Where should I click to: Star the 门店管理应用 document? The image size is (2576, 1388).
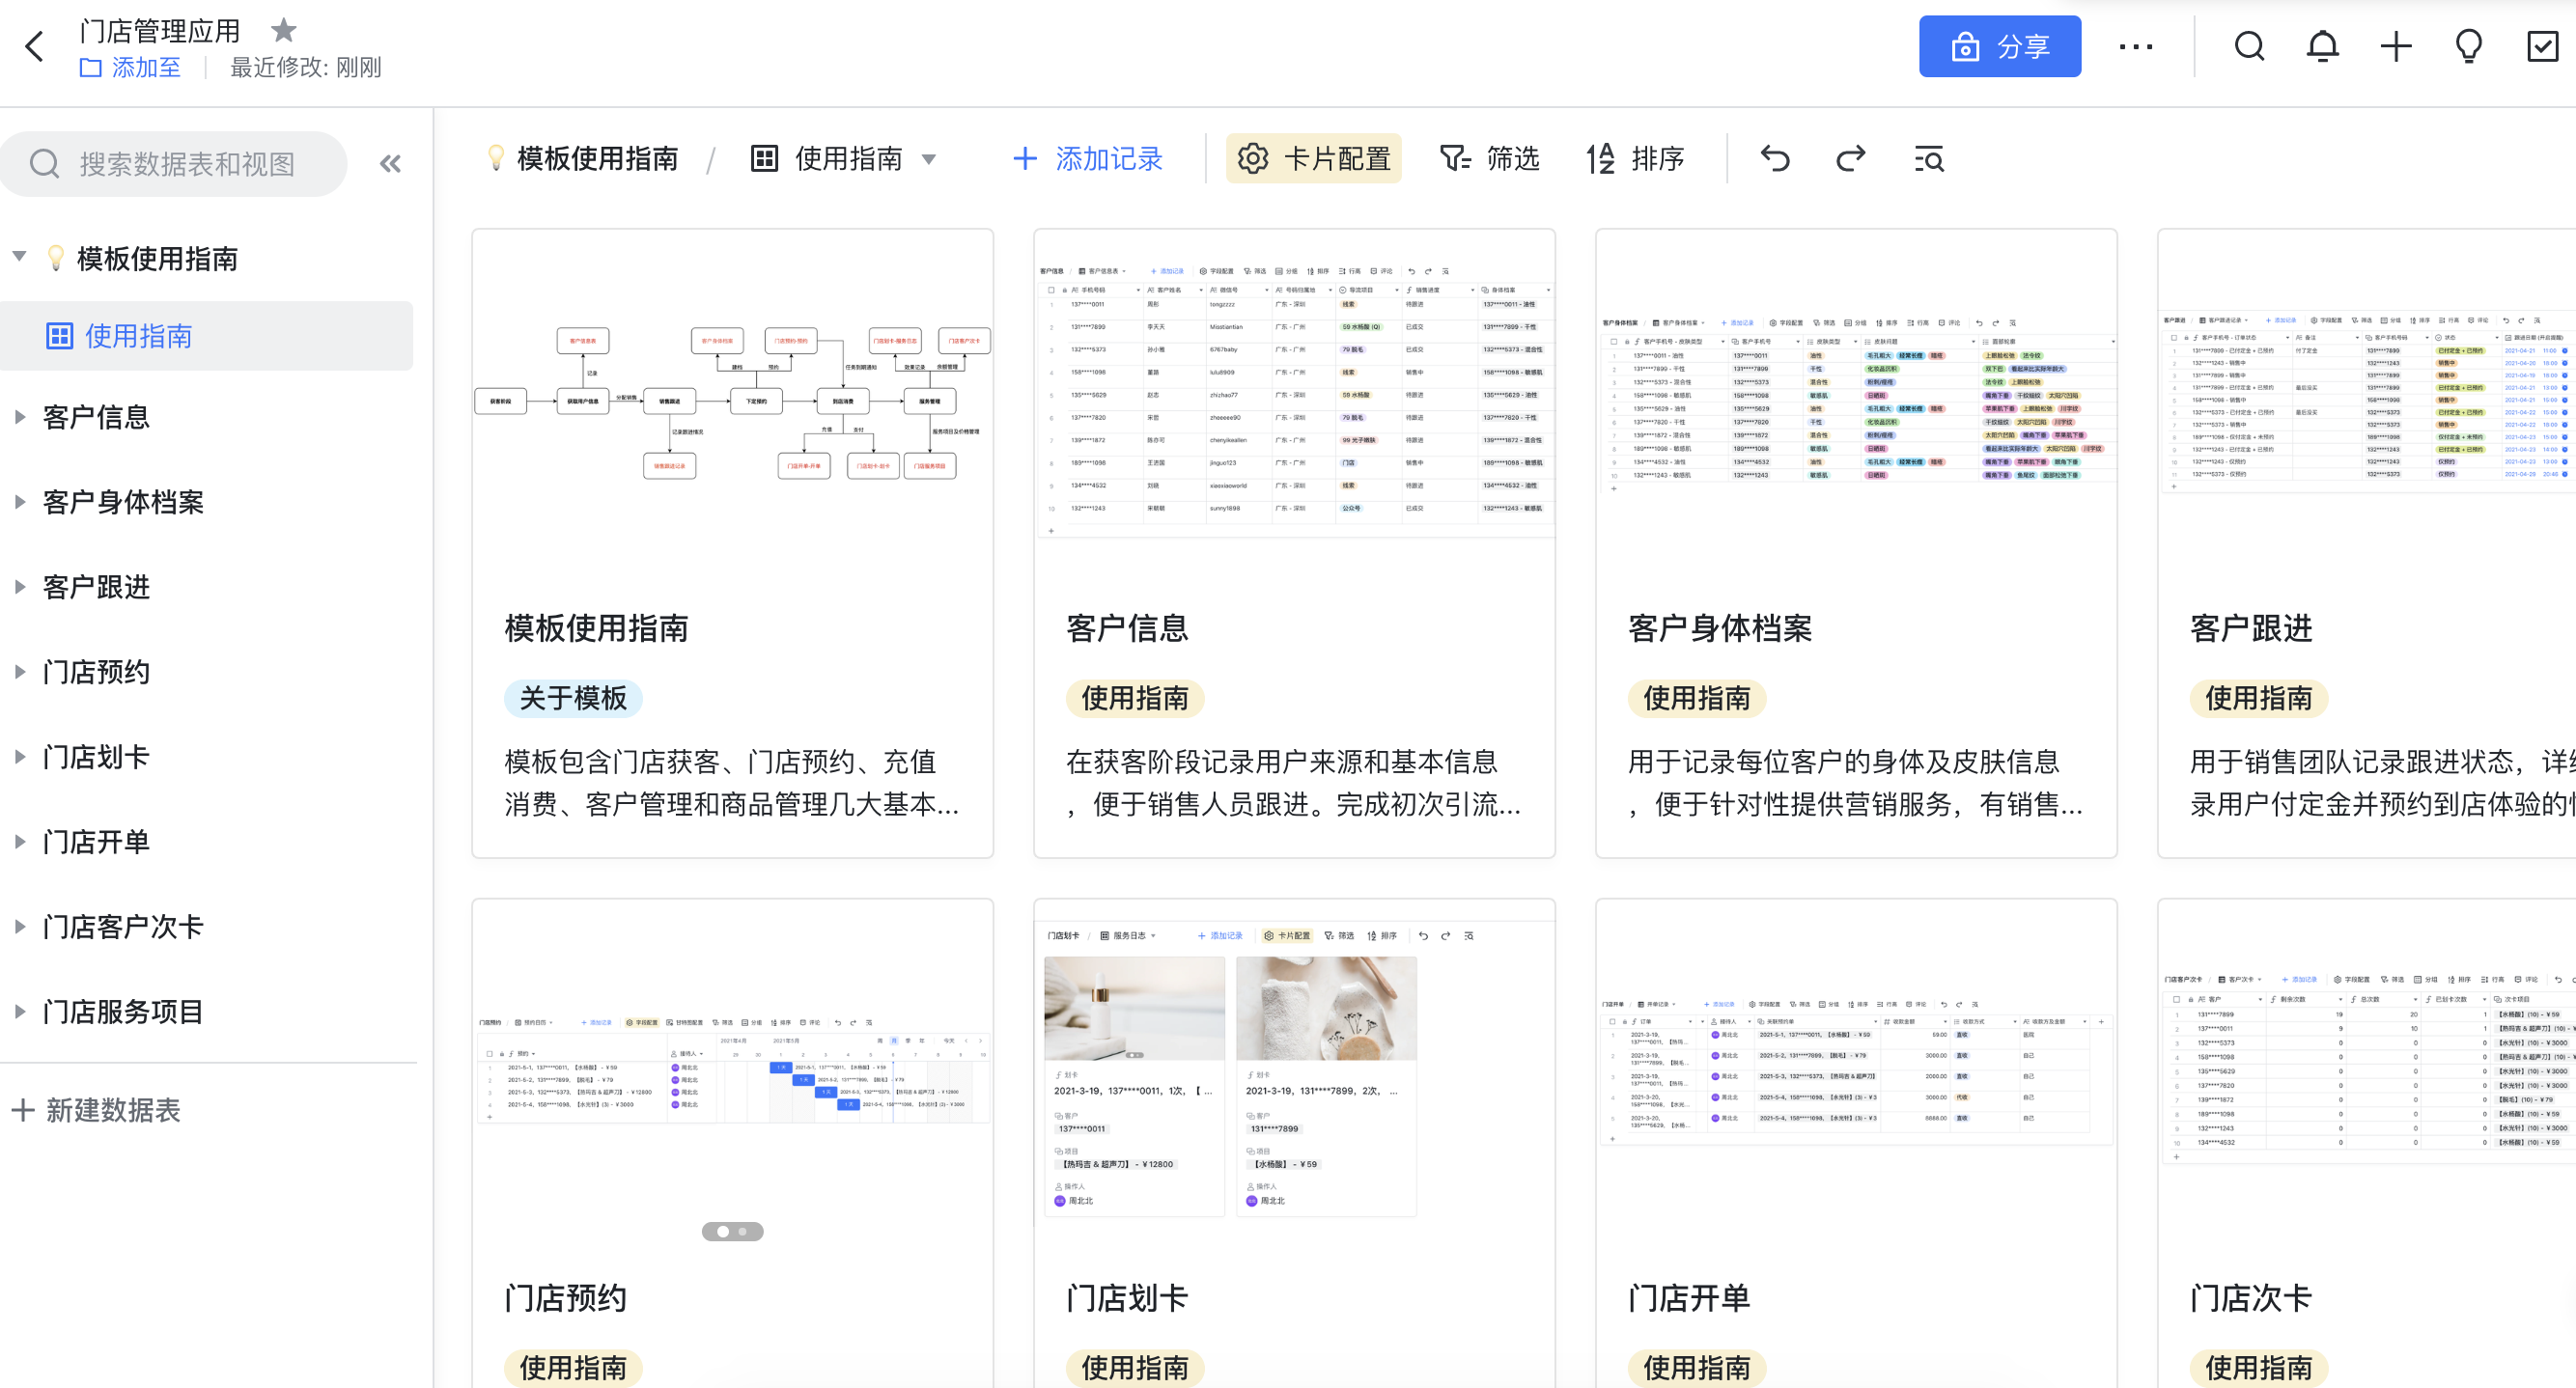pos(284,30)
